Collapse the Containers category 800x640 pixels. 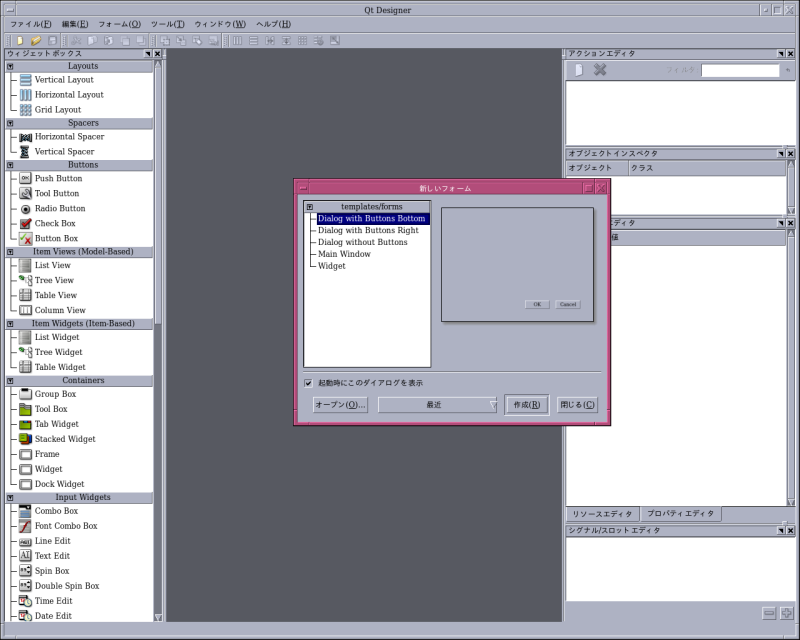point(10,381)
